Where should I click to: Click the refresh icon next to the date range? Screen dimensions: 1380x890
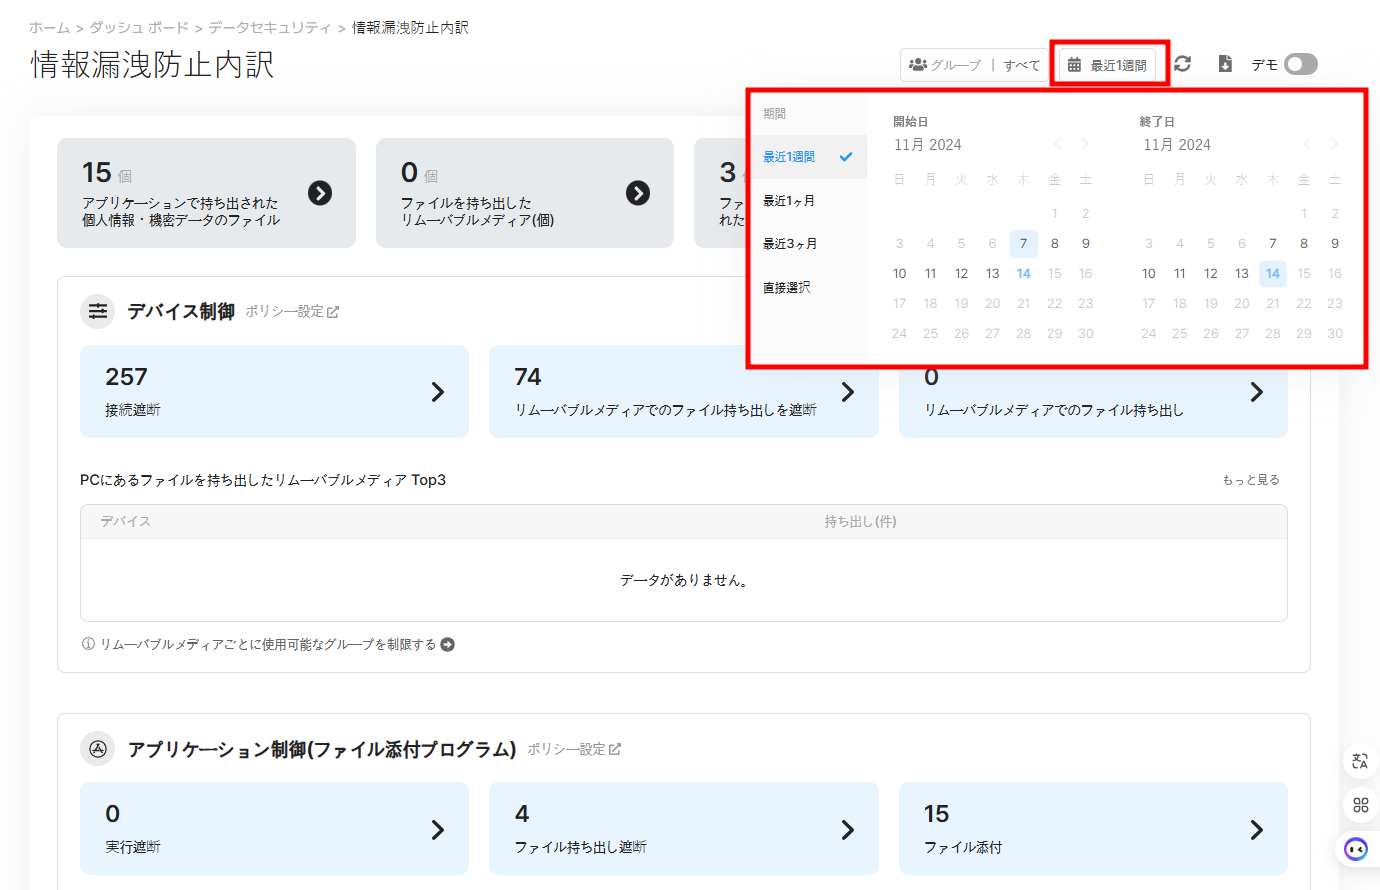pos(1182,64)
